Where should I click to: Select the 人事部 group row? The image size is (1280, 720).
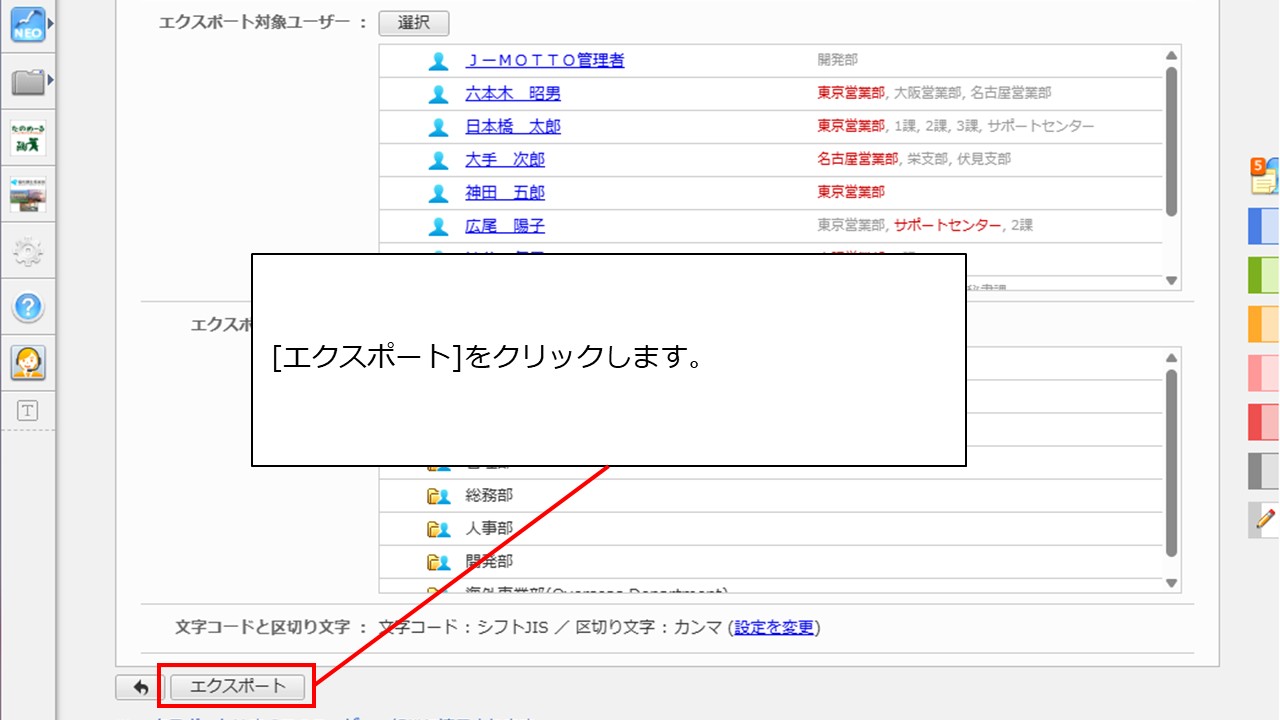(x=489, y=529)
